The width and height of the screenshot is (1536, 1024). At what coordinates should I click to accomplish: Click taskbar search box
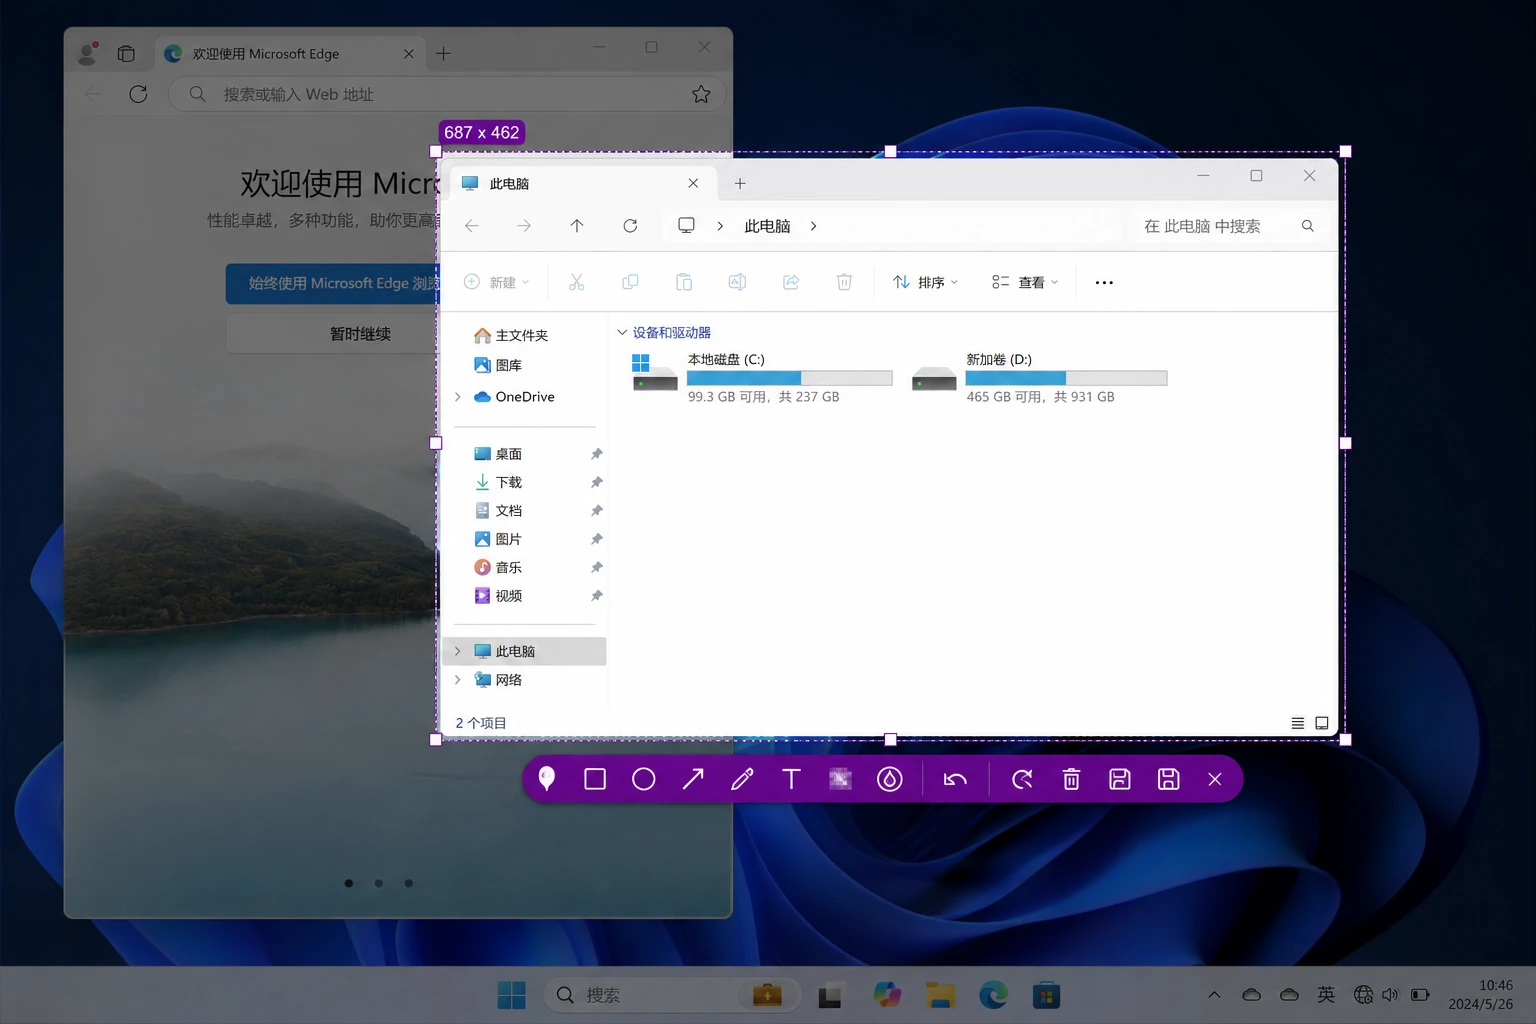click(x=672, y=995)
